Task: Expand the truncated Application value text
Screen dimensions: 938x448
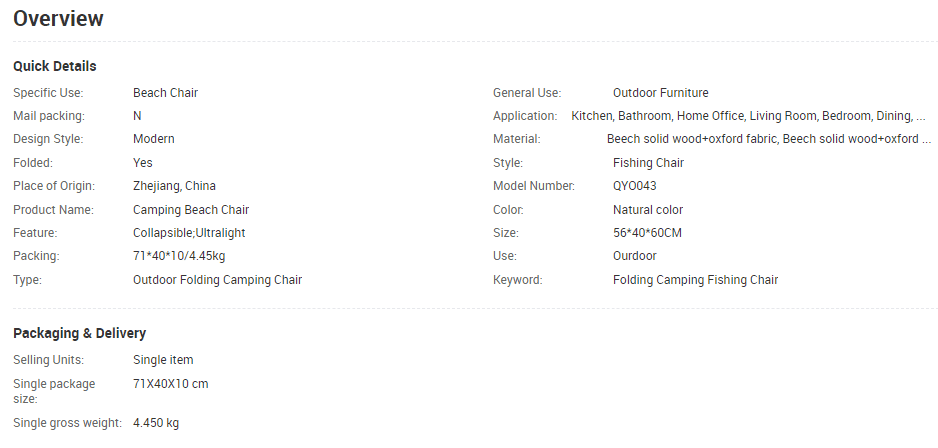Action: click(748, 116)
